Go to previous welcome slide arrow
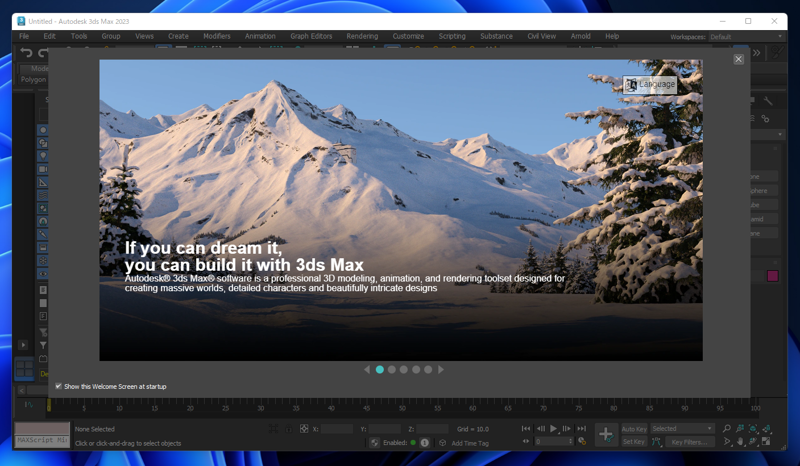800x466 pixels. coord(367,370)
